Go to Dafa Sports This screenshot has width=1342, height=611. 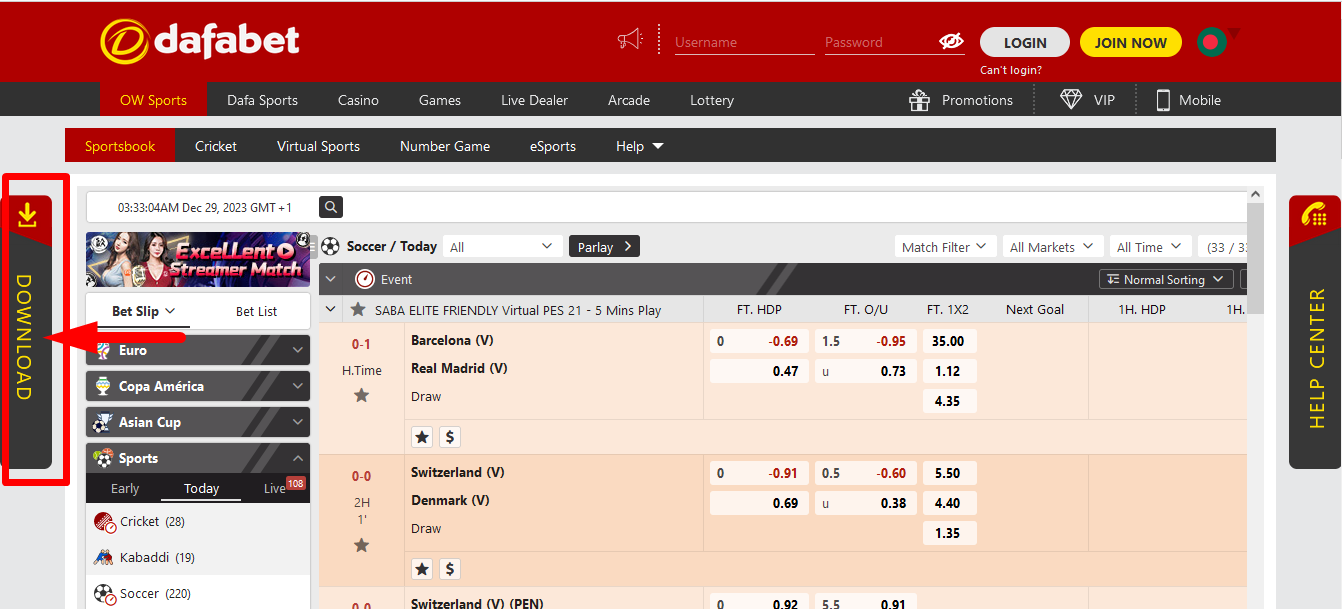tap(262, 100)
